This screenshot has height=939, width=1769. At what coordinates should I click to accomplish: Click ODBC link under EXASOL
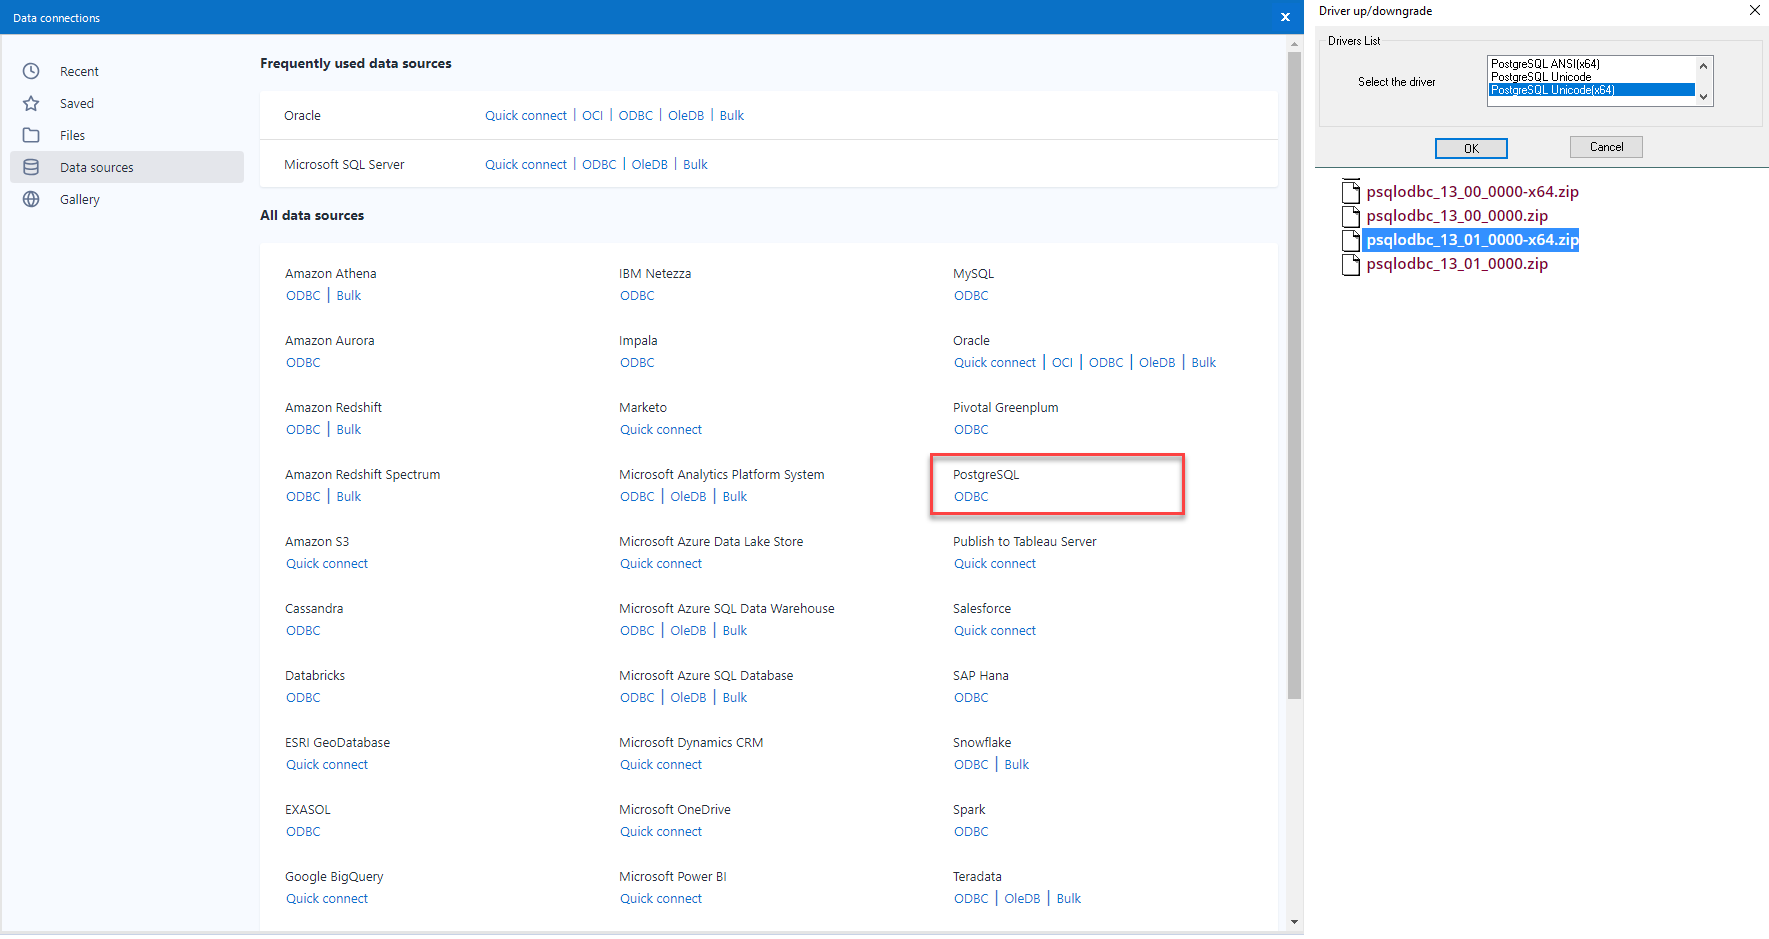pos(303,832)
